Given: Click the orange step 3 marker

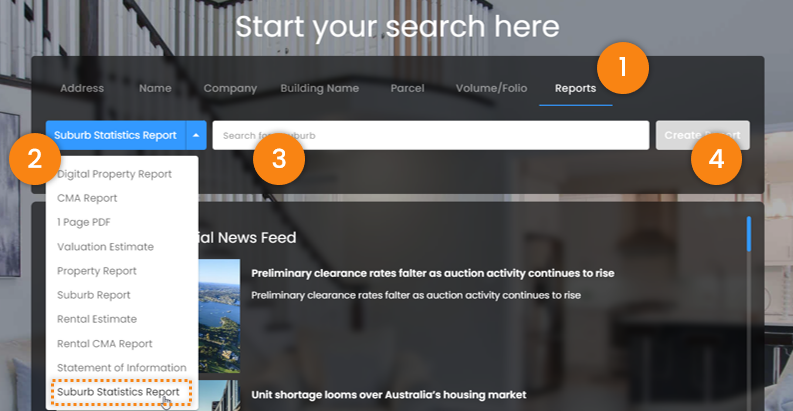Looking at the screenshot, I should (x=279, y=159).
